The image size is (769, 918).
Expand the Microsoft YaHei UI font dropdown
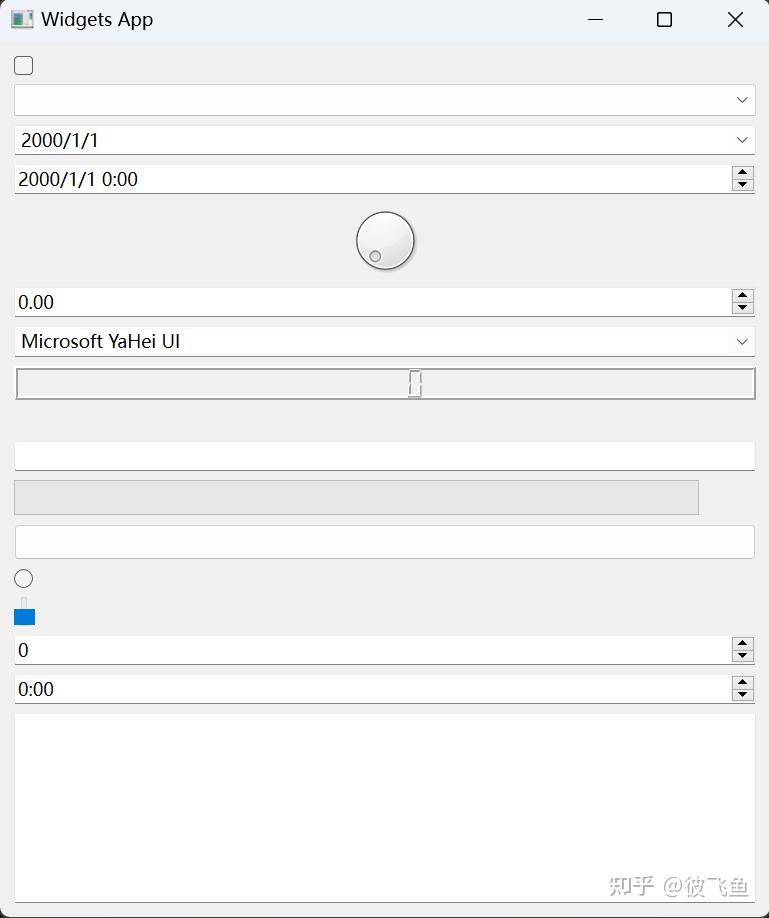point(742,341)
